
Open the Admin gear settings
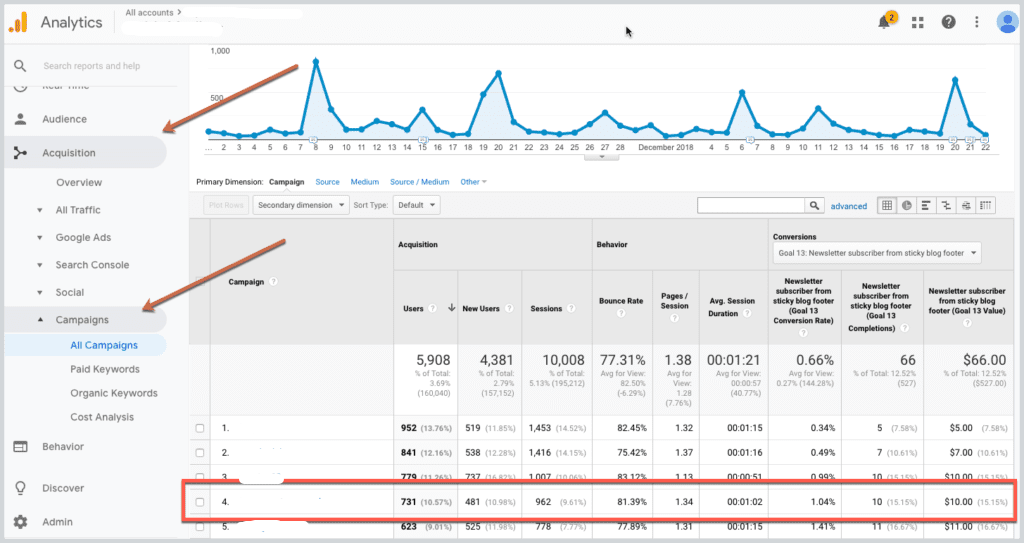pos(21,522)
